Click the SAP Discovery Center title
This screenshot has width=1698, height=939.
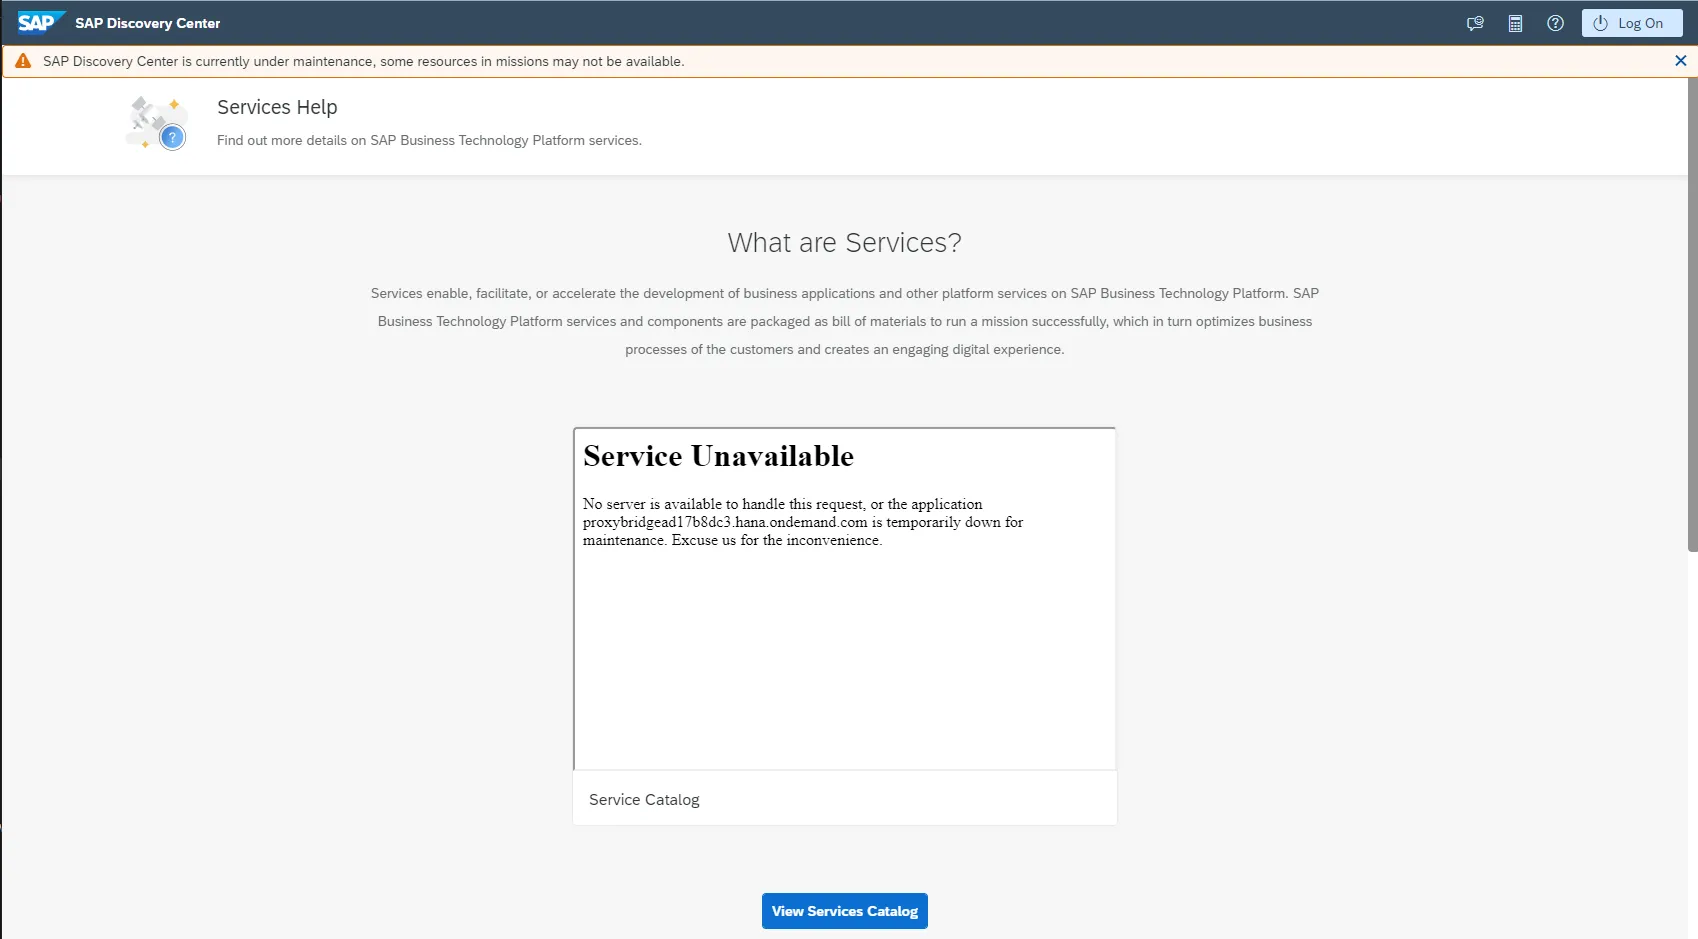coord(147,23)
